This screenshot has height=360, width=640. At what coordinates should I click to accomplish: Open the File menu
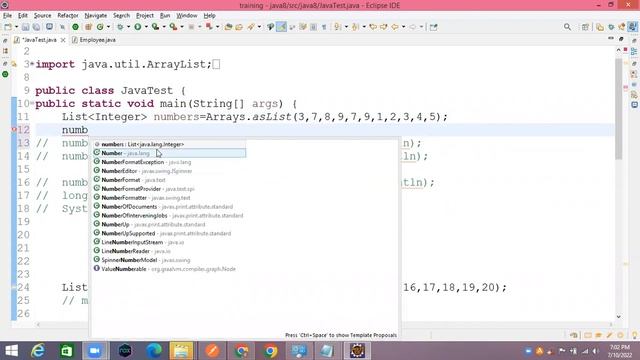7,16
